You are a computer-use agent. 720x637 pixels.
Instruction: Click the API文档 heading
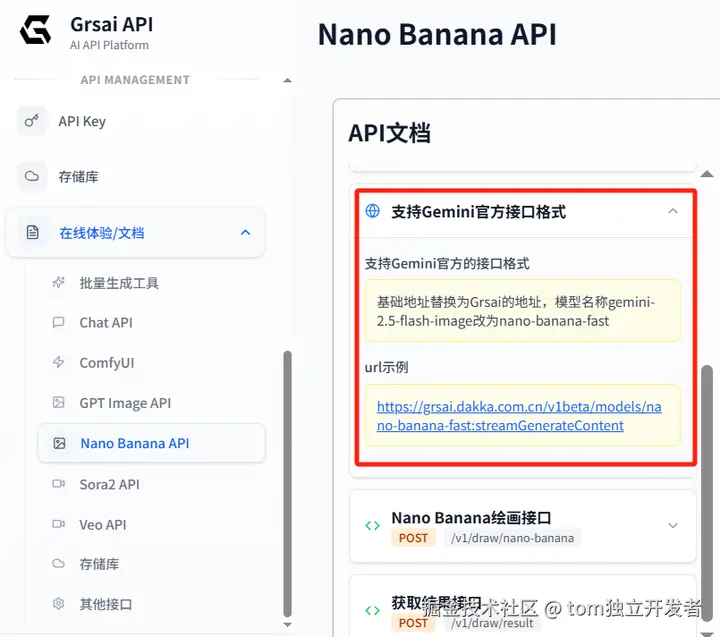389,133
